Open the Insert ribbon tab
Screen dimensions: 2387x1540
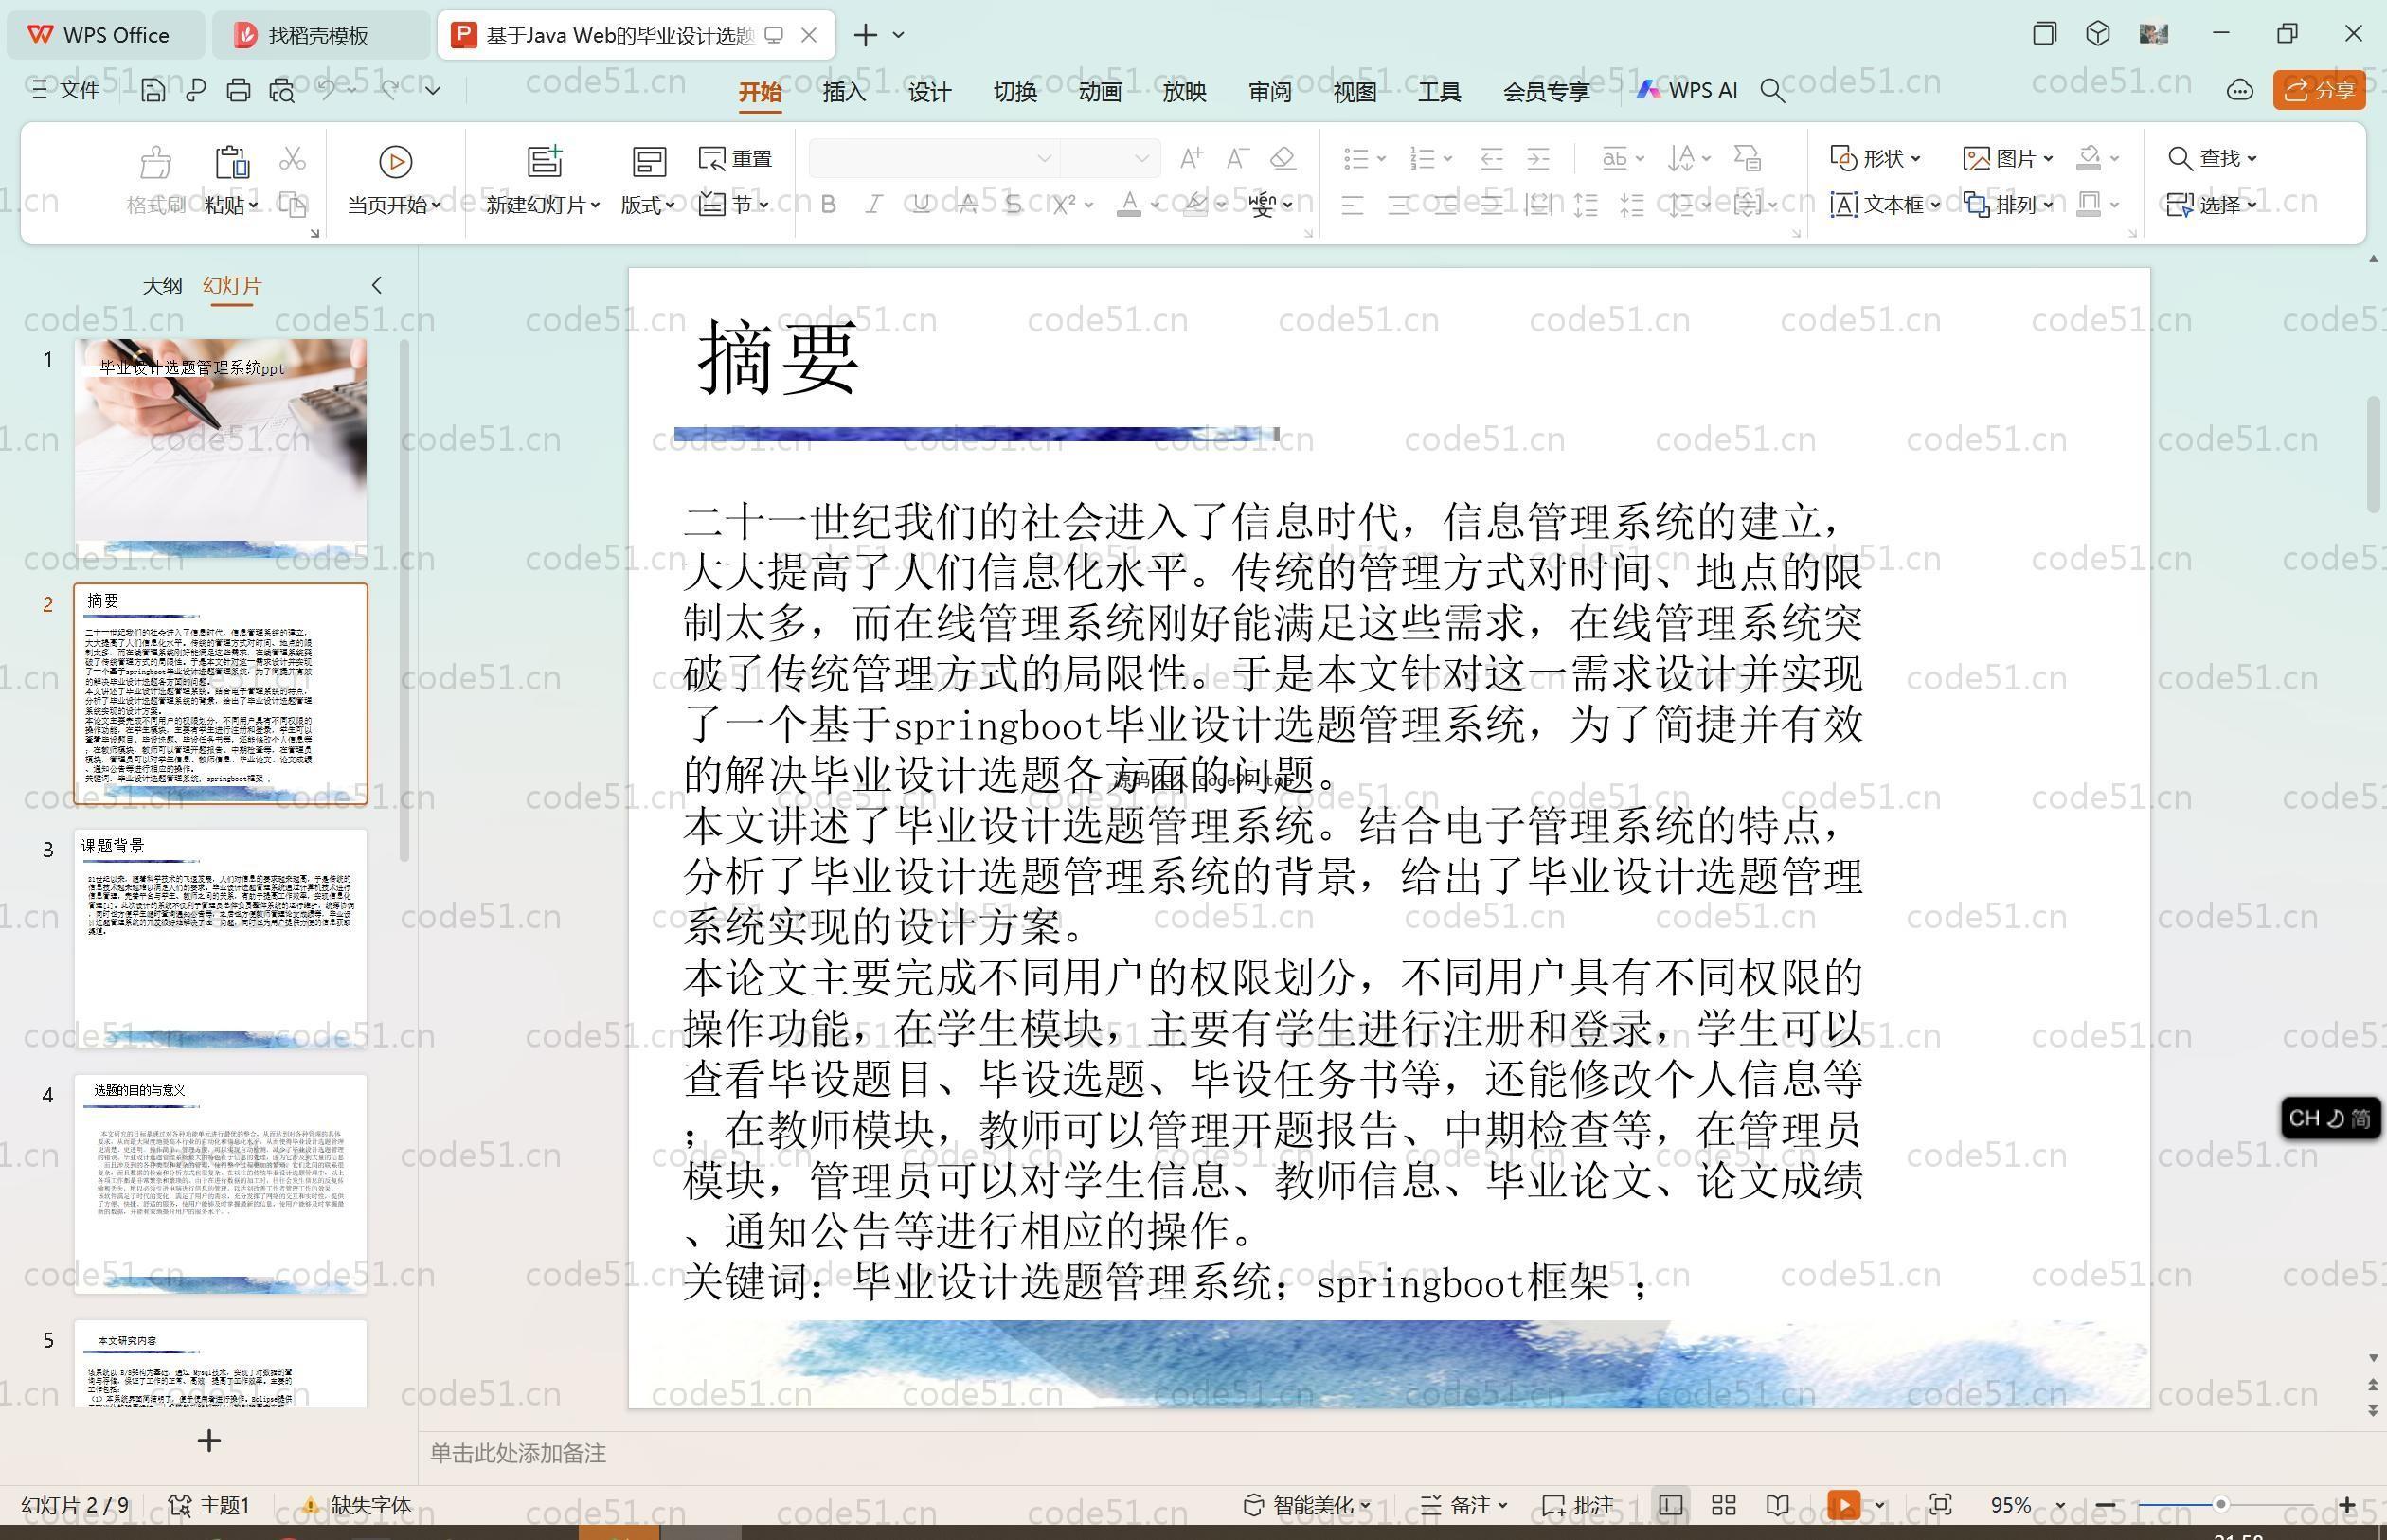click(844, 91)
